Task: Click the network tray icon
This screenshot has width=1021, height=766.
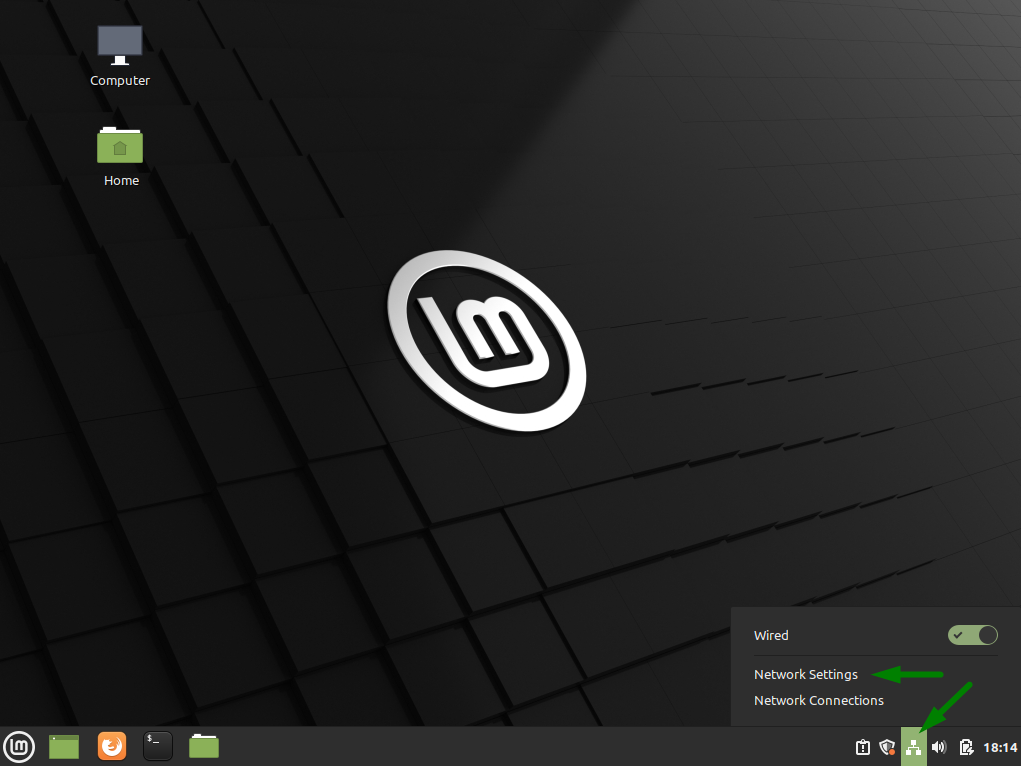Action: coord(914,747)
